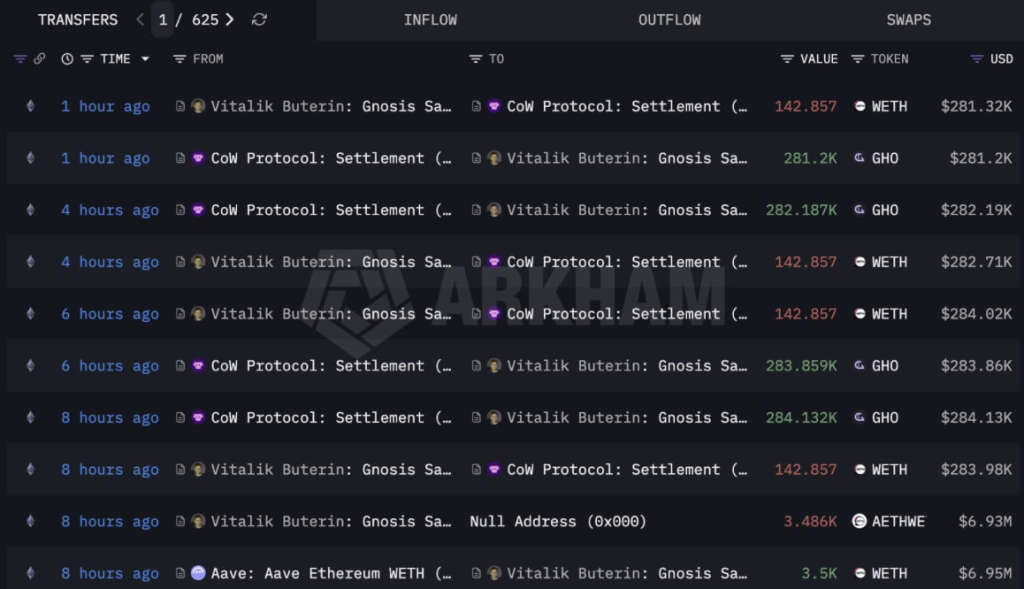Click the CoW Protocol purple icon in first row
The width and height of the screenshot is (1024, 589).
[491, 106]
